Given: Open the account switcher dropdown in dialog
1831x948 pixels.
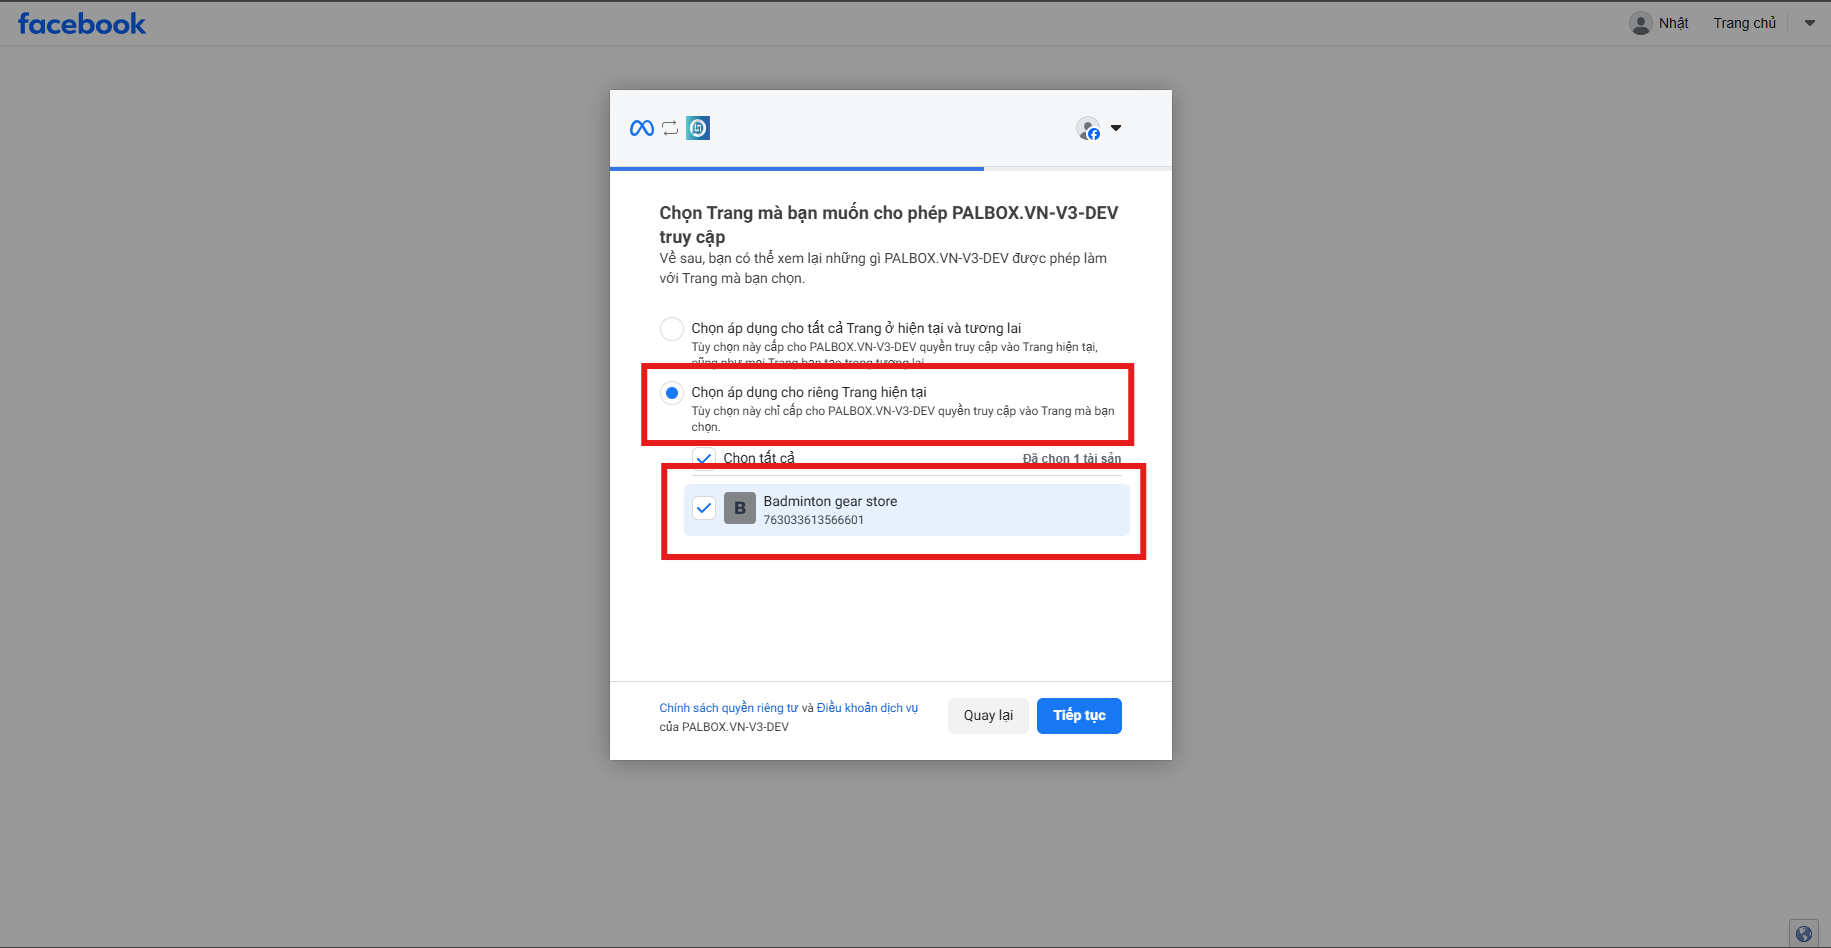Looking at the screenshot, I should [x=1116, y=128].
